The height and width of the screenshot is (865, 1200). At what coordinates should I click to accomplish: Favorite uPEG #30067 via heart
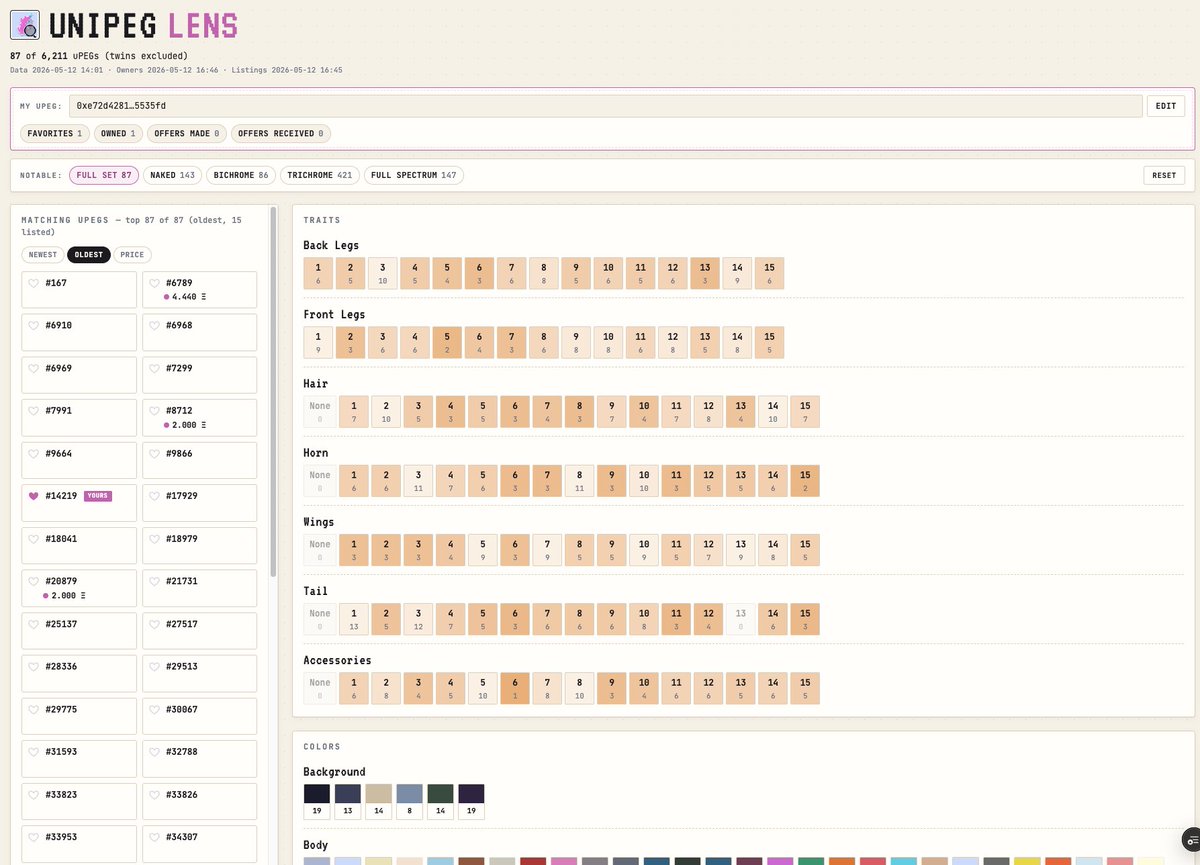pos(154,709)
